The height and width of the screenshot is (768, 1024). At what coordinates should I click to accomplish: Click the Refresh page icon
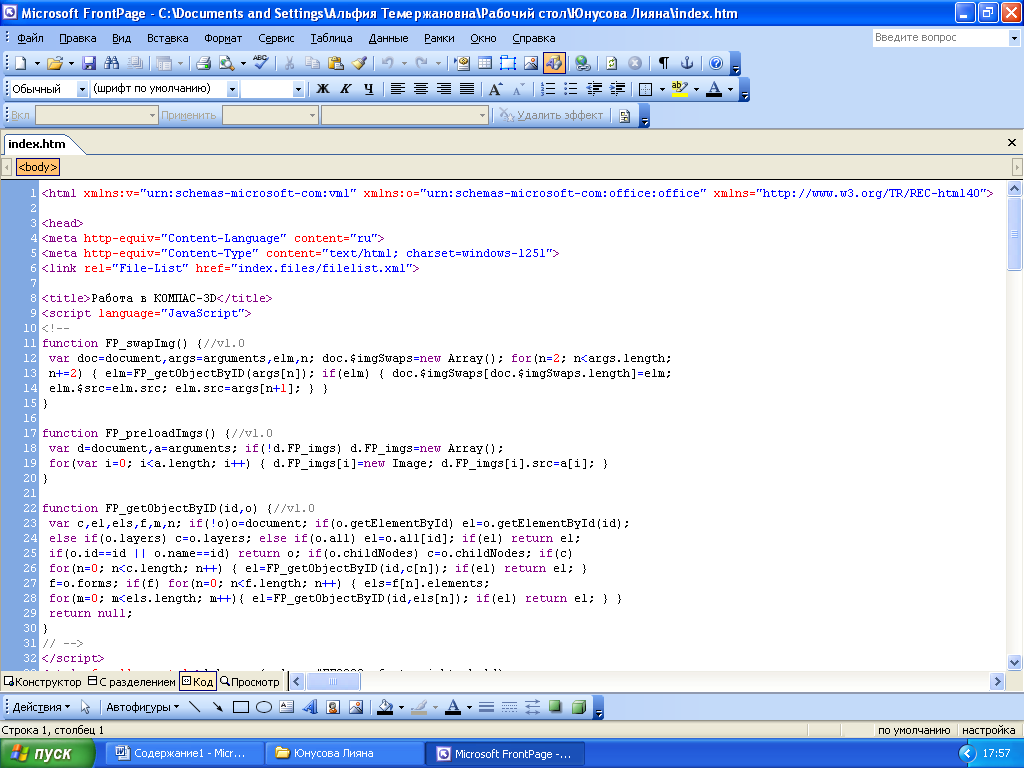coord(611,63)
